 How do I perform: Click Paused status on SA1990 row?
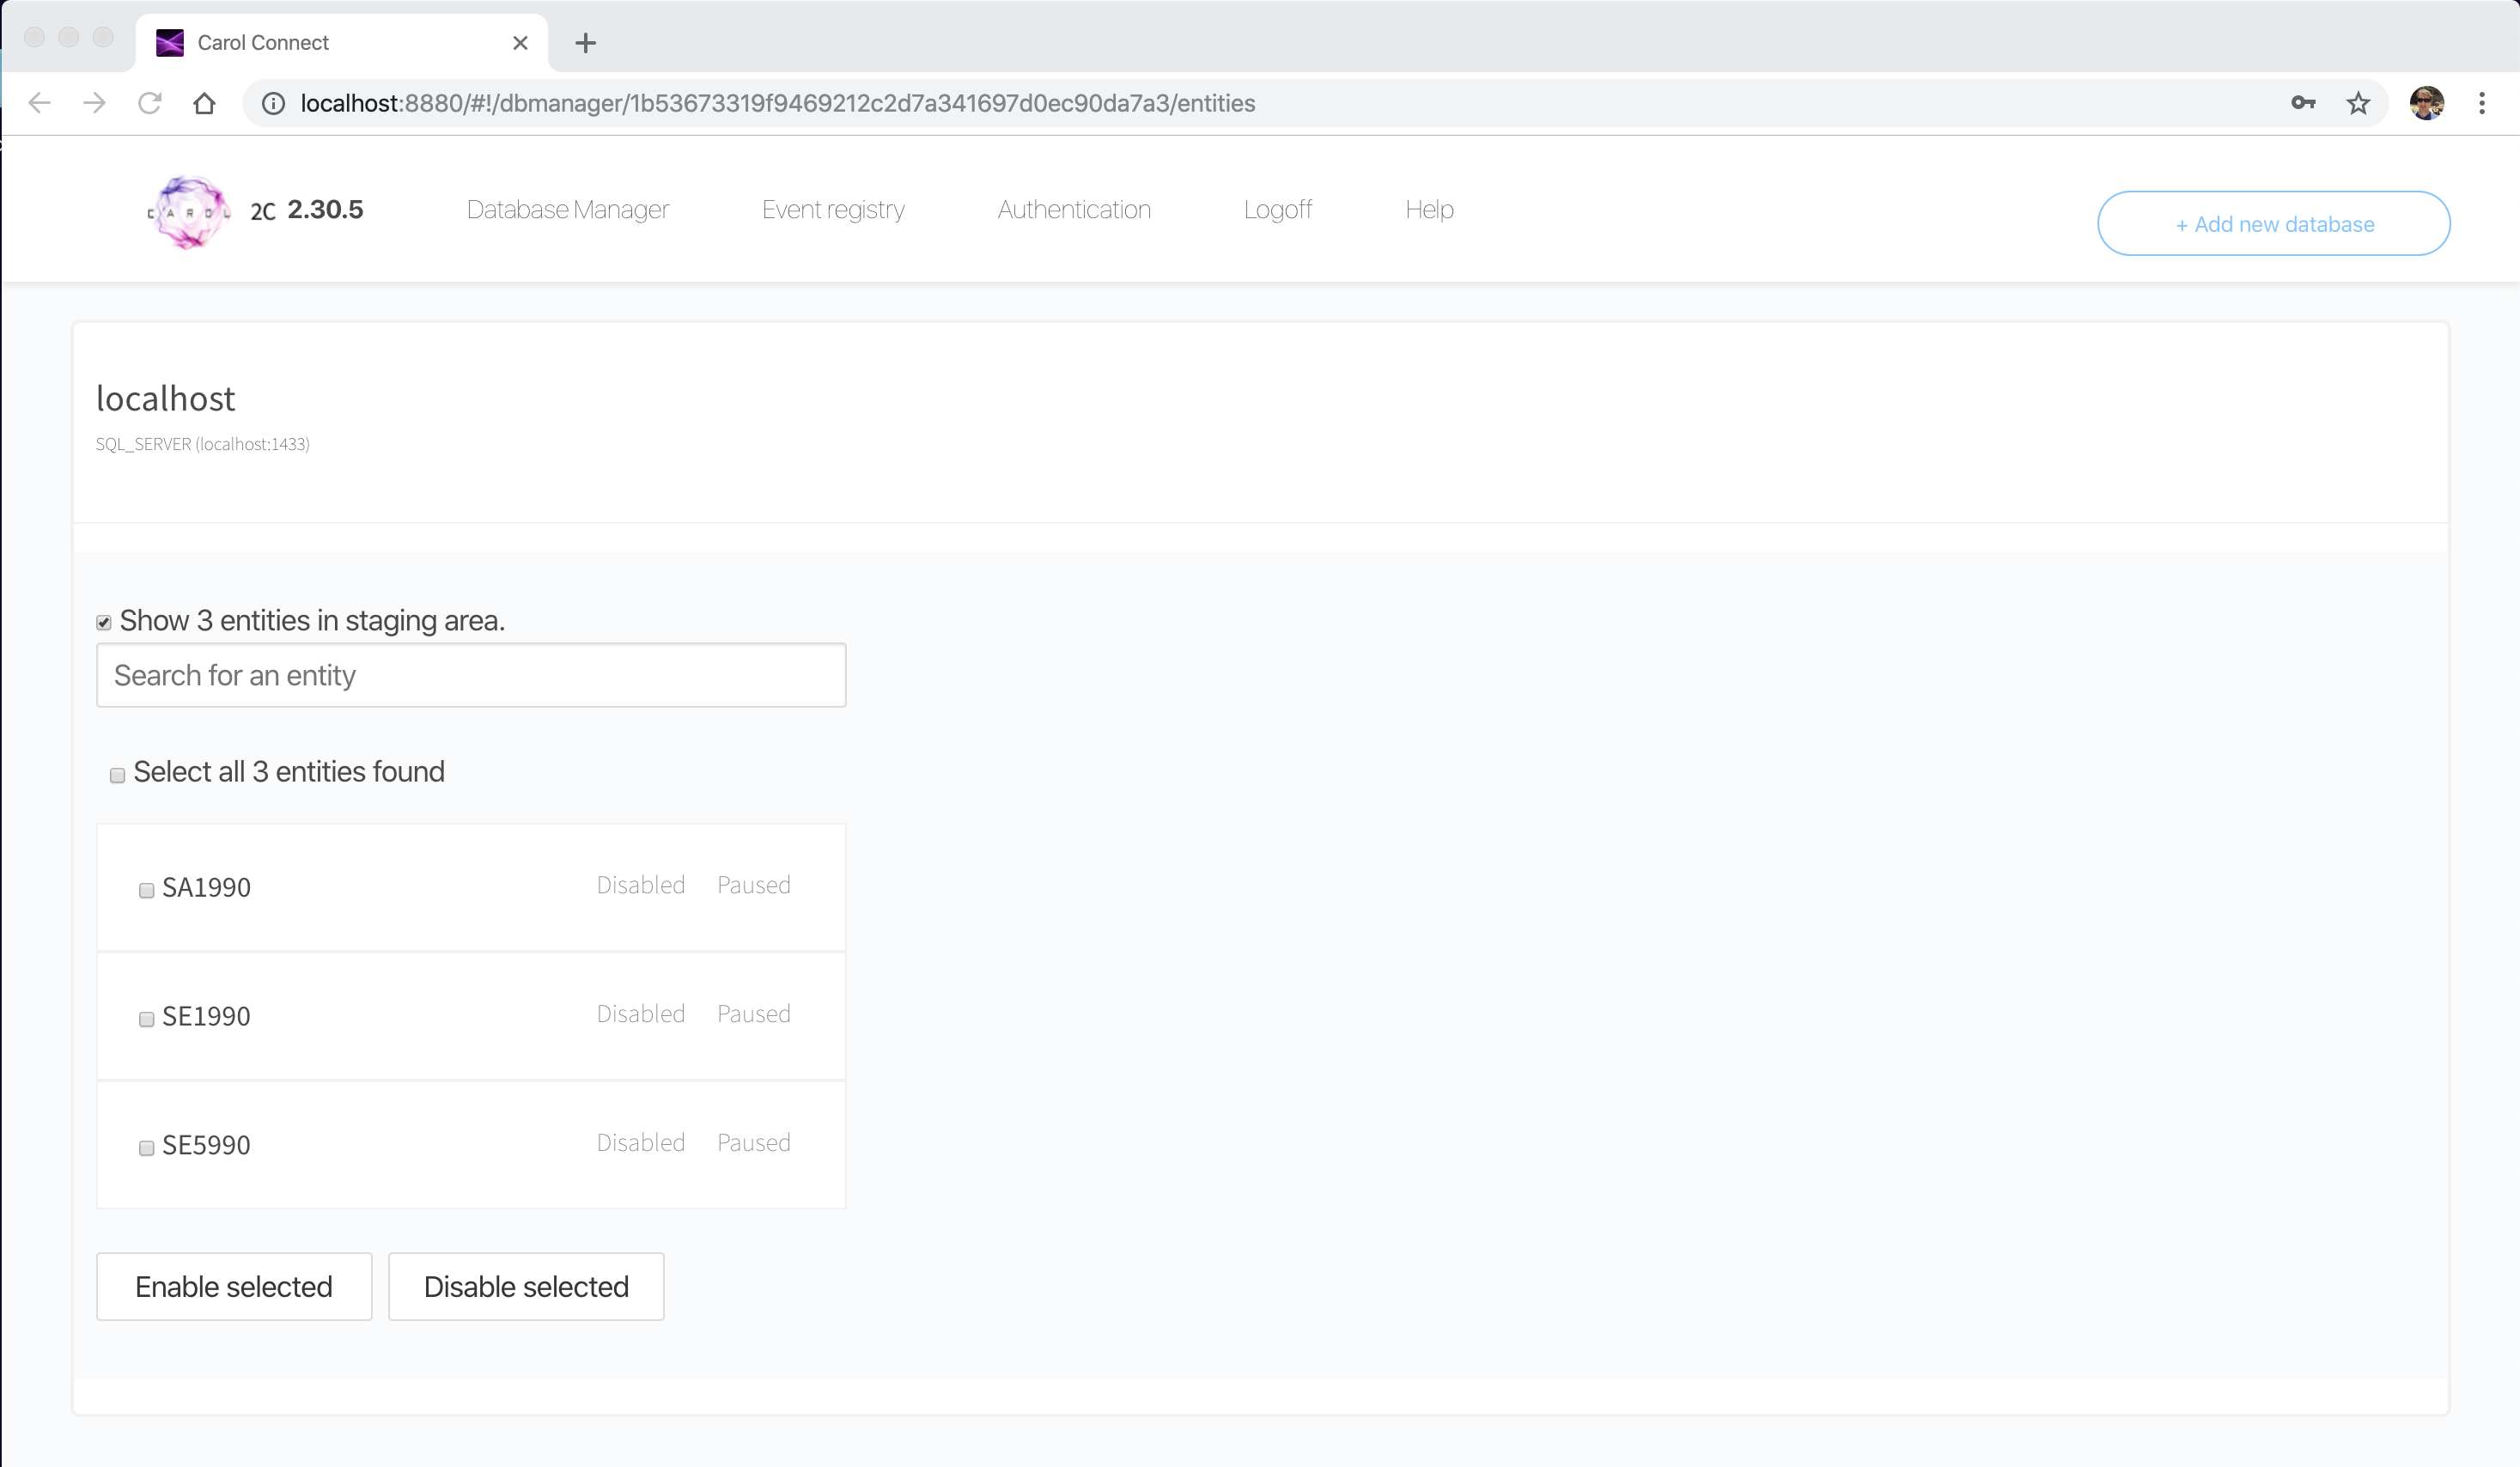click(754, 886)
